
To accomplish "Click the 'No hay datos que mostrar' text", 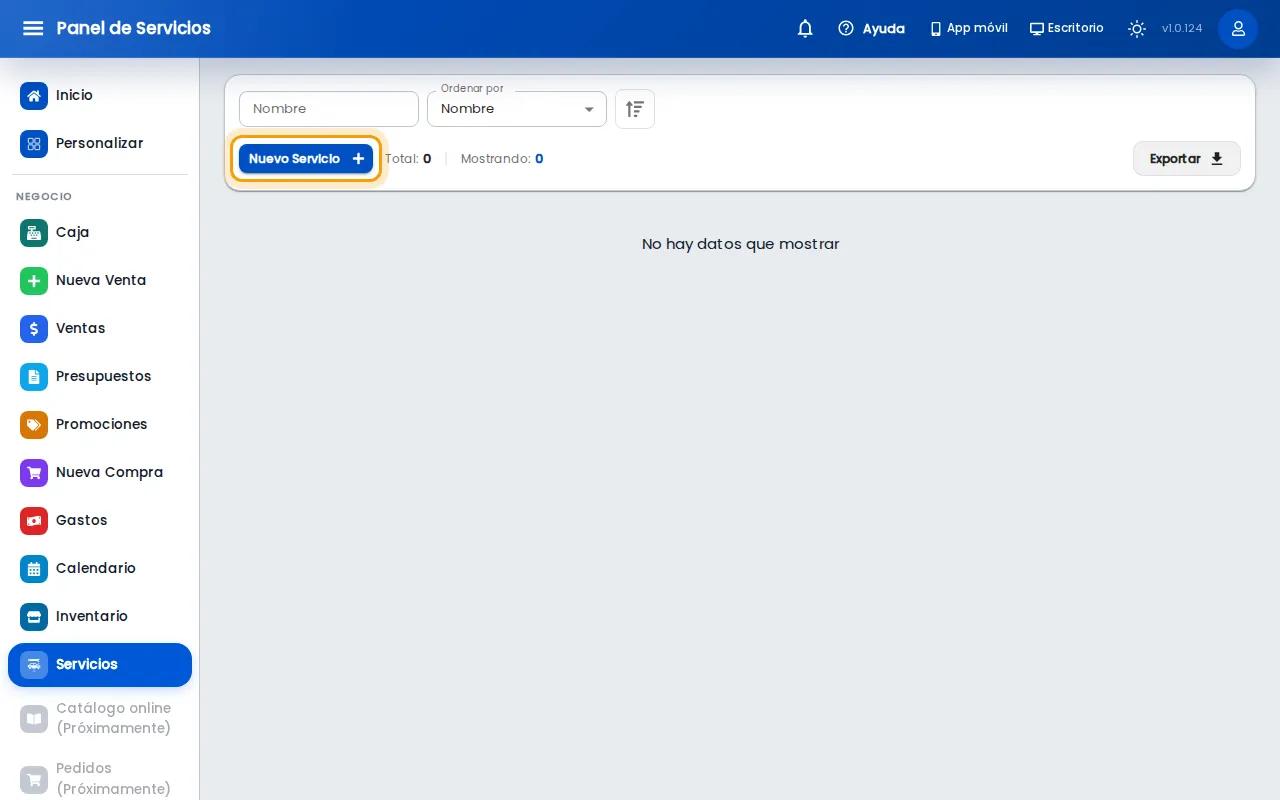I will tap(740, 244).
